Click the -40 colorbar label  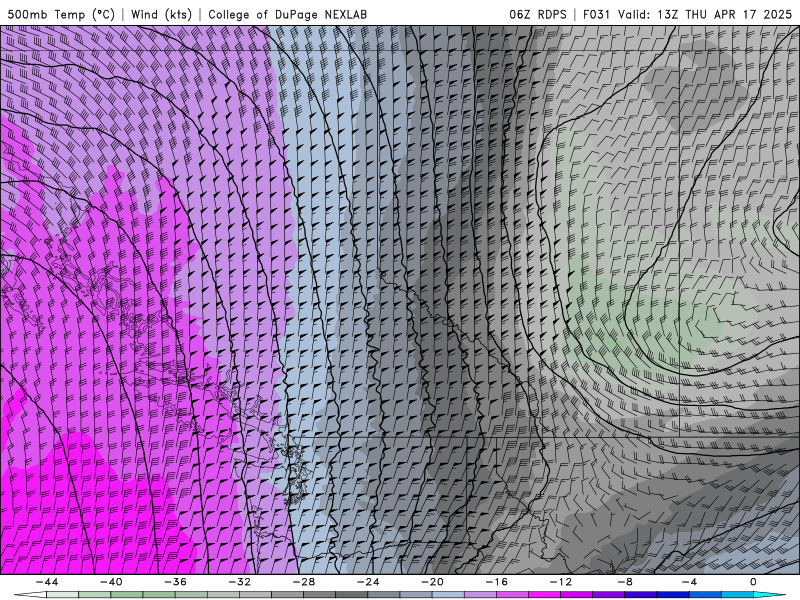coord(111,582)
